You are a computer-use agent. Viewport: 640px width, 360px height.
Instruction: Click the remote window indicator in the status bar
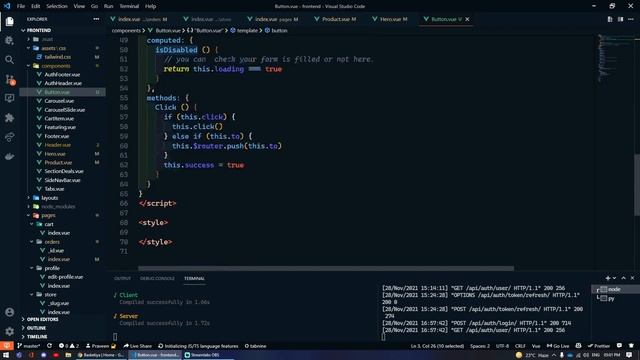tap(7, 346)
